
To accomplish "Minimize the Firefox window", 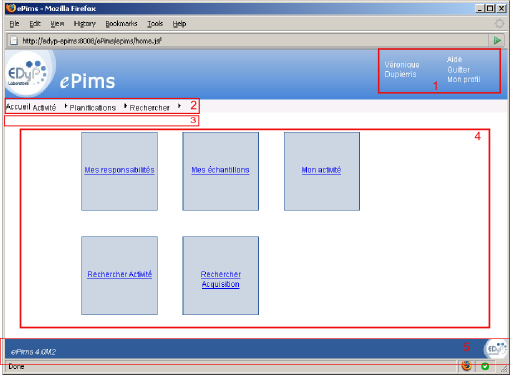I will pos(480,8).
